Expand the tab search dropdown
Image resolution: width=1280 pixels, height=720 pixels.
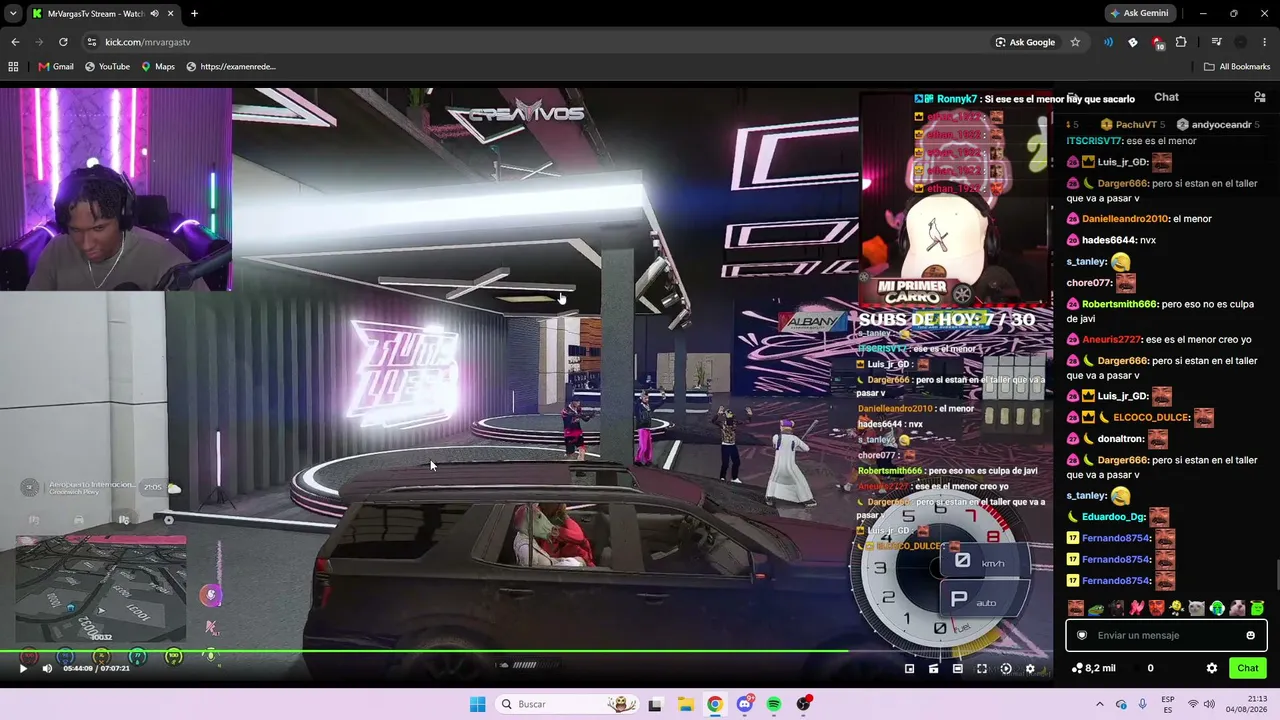(13, 13)
